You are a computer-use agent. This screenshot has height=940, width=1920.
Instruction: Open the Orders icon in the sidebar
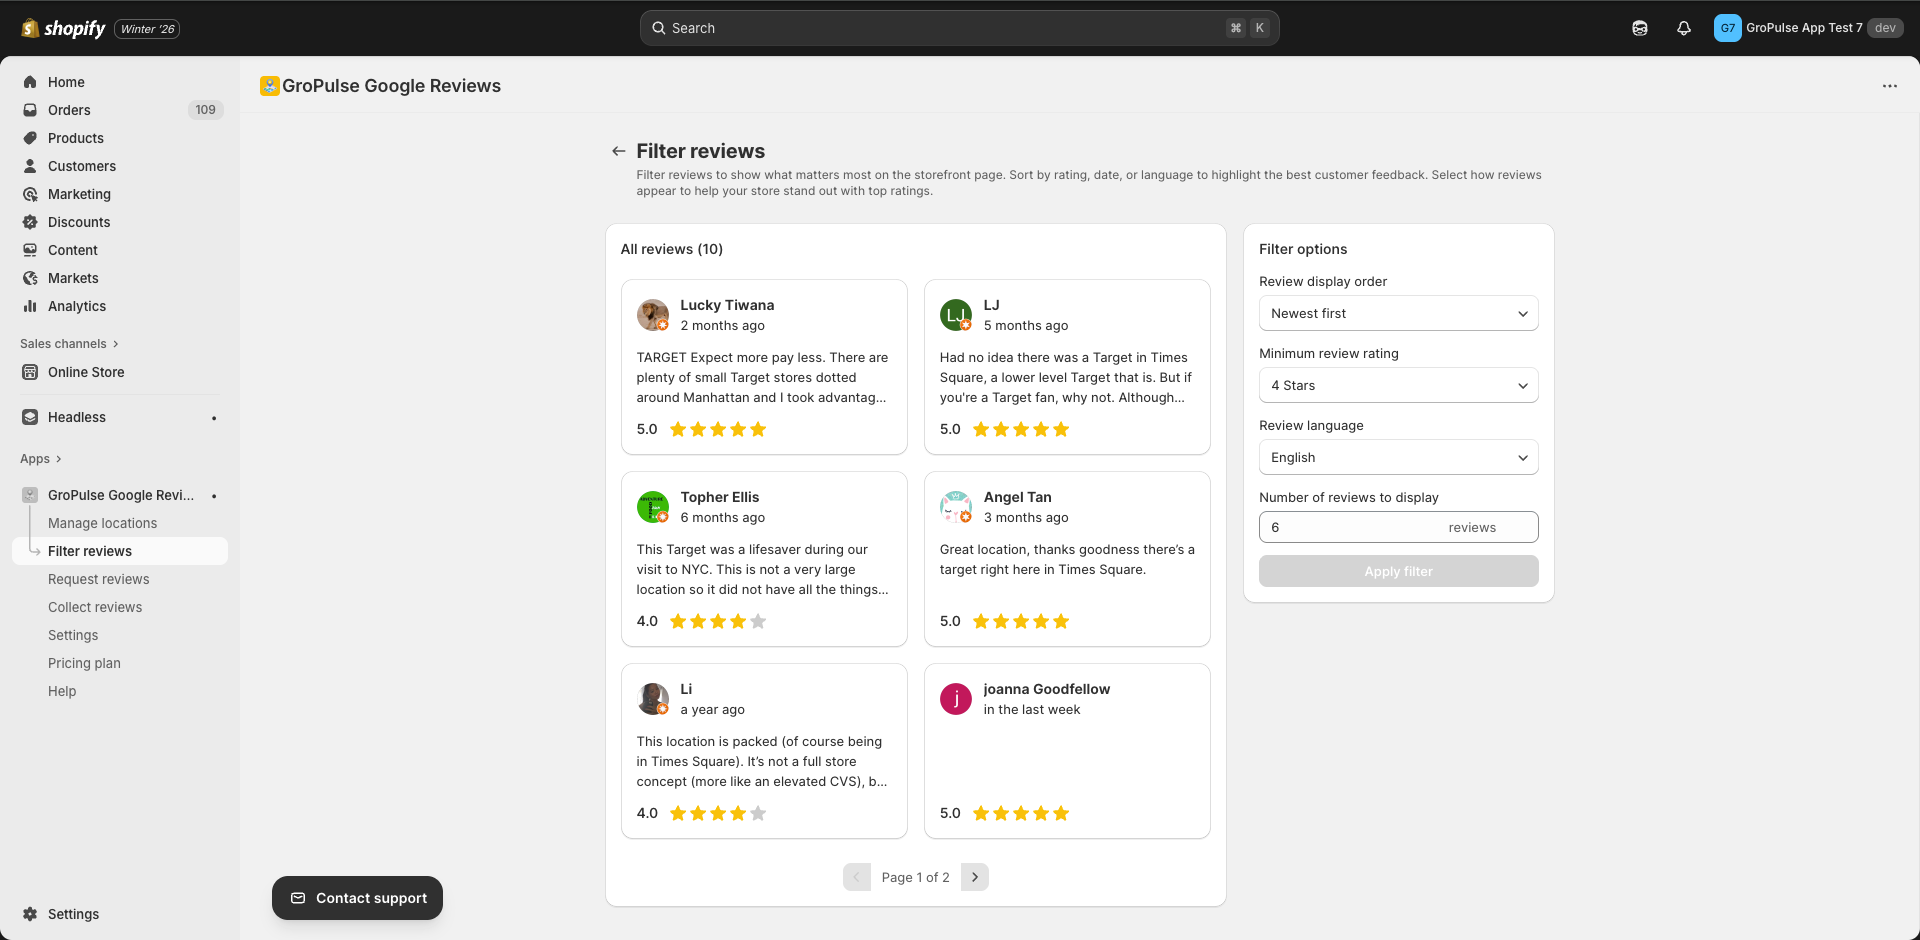30,110
